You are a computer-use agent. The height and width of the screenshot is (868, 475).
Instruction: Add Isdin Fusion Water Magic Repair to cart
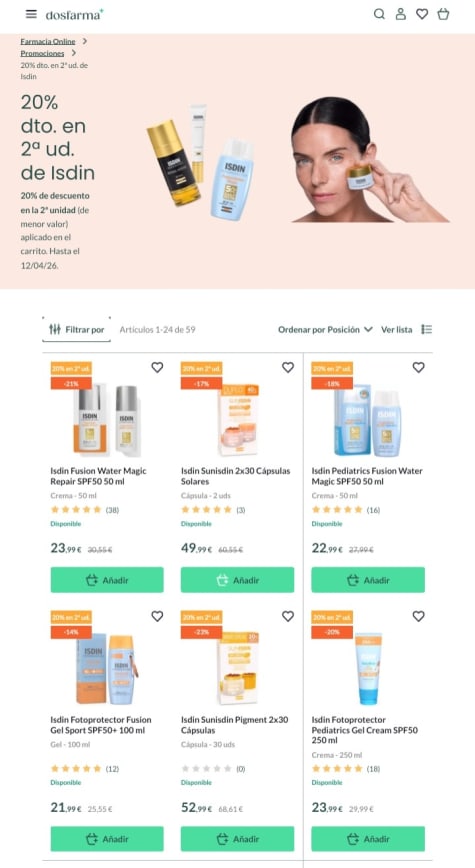107,580
